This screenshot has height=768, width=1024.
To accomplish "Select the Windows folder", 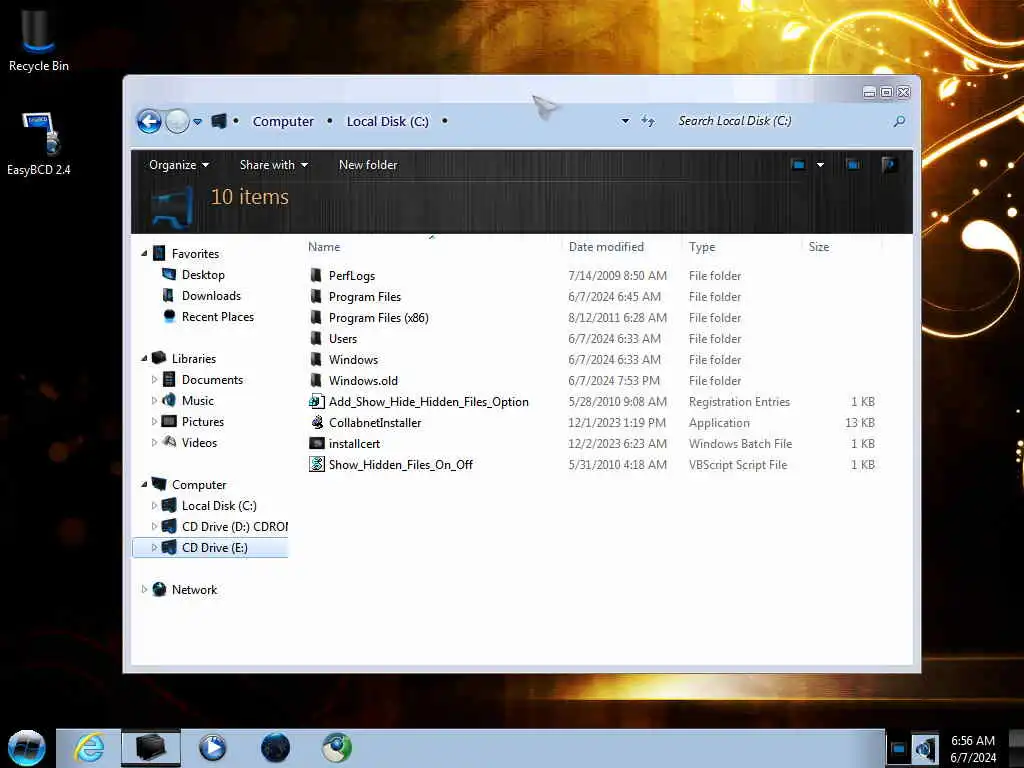I will (353, 359).
